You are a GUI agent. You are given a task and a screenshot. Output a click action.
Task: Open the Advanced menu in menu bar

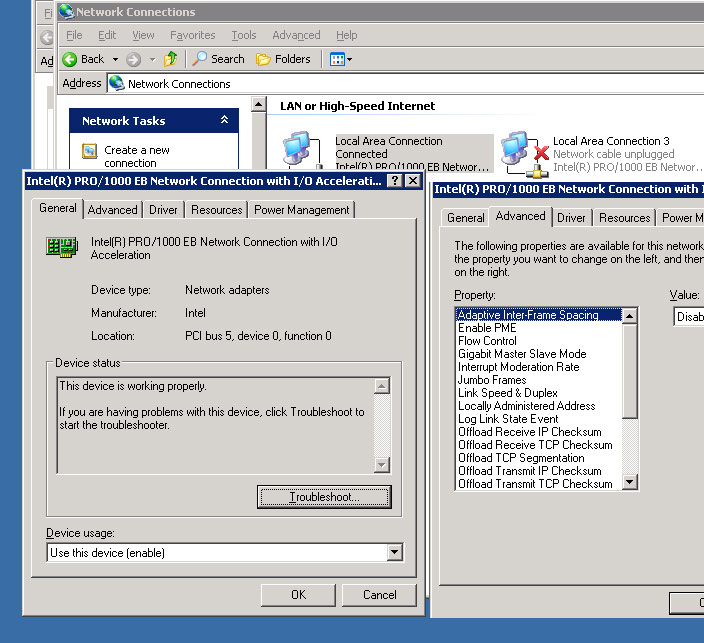296,35
